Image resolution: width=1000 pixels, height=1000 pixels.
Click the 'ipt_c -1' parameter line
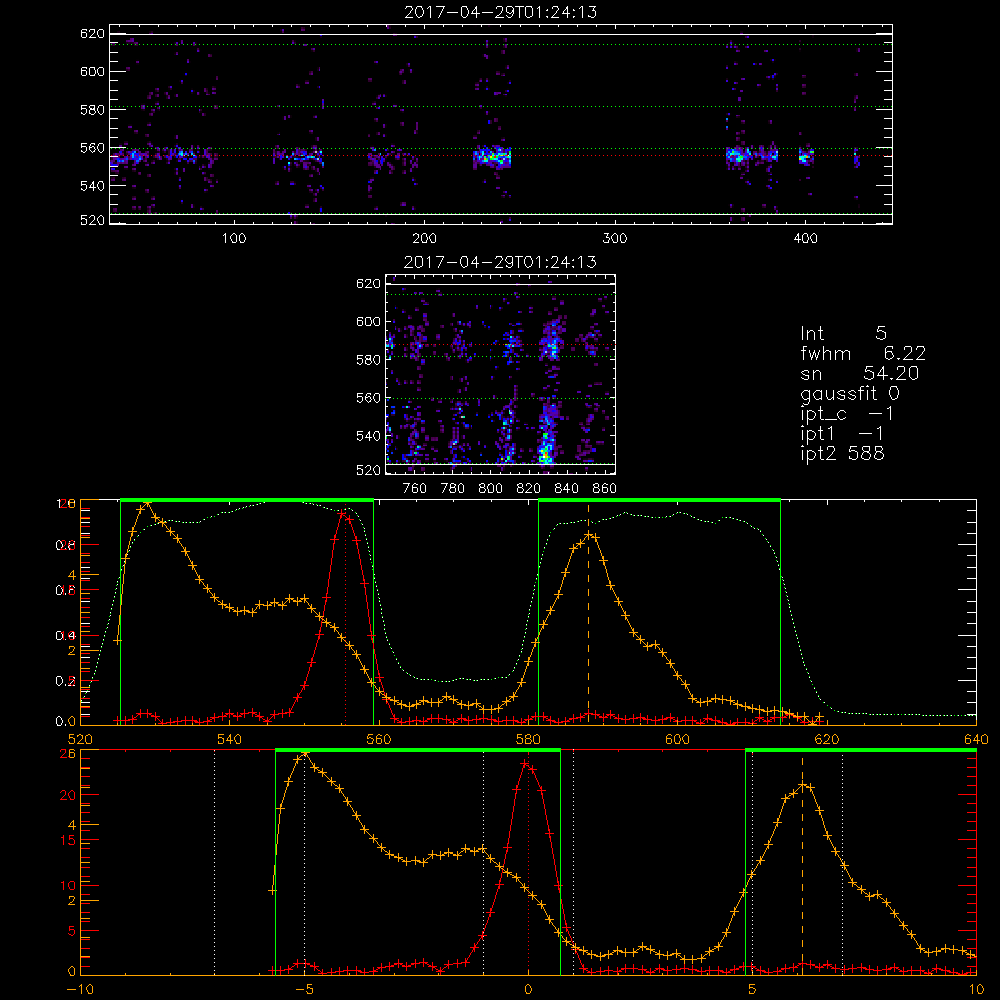(x=847, y=414)
